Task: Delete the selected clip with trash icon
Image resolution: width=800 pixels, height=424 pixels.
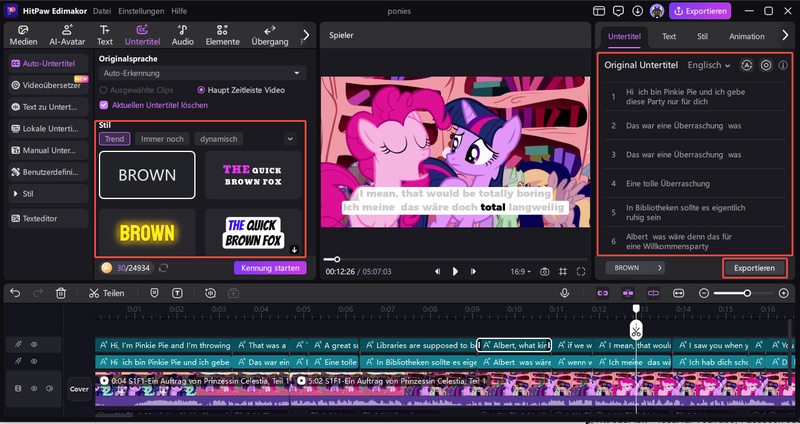Action: [61, 293]
